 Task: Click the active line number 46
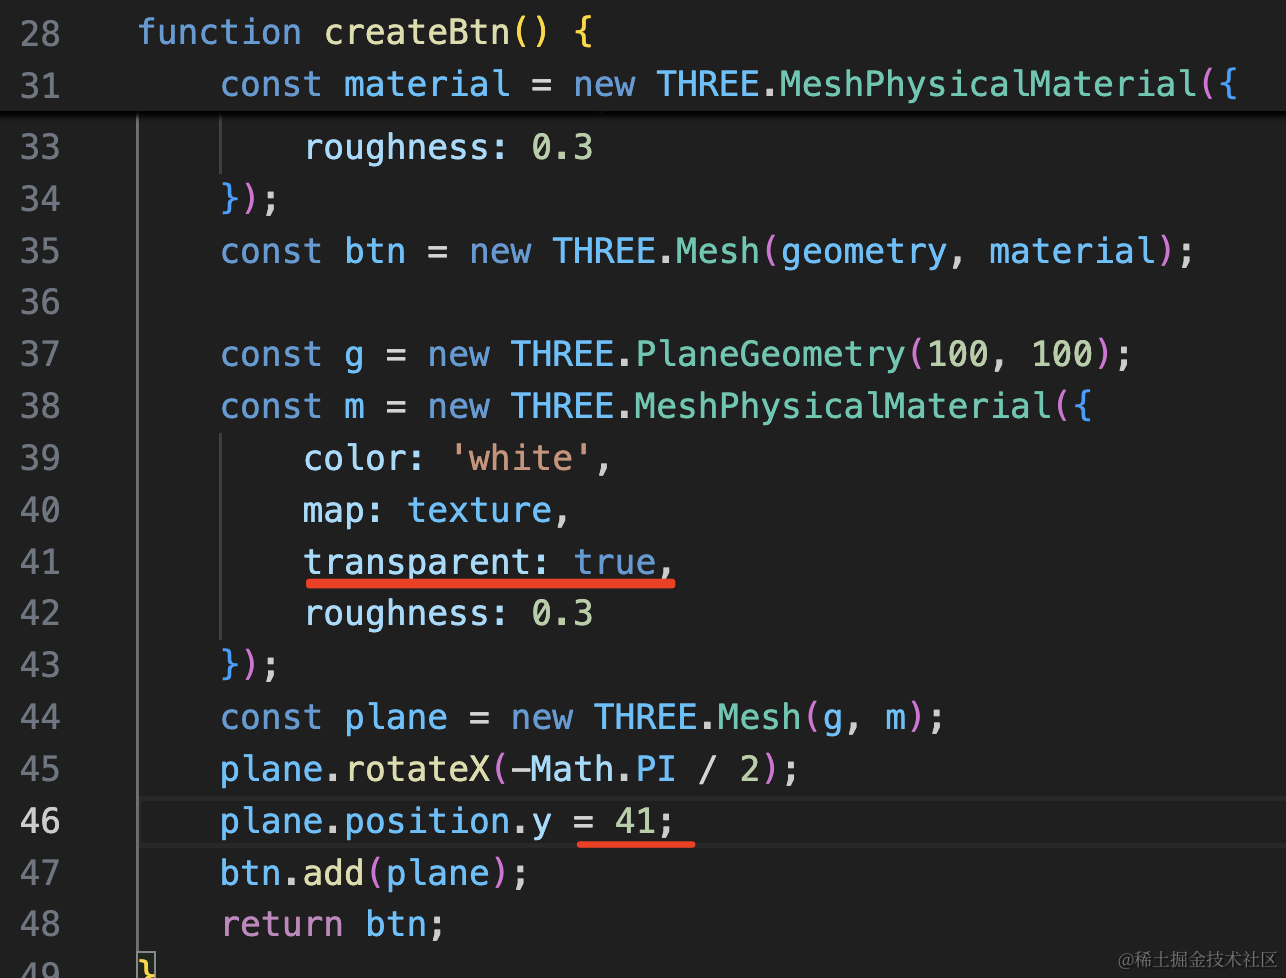[40, 821]
